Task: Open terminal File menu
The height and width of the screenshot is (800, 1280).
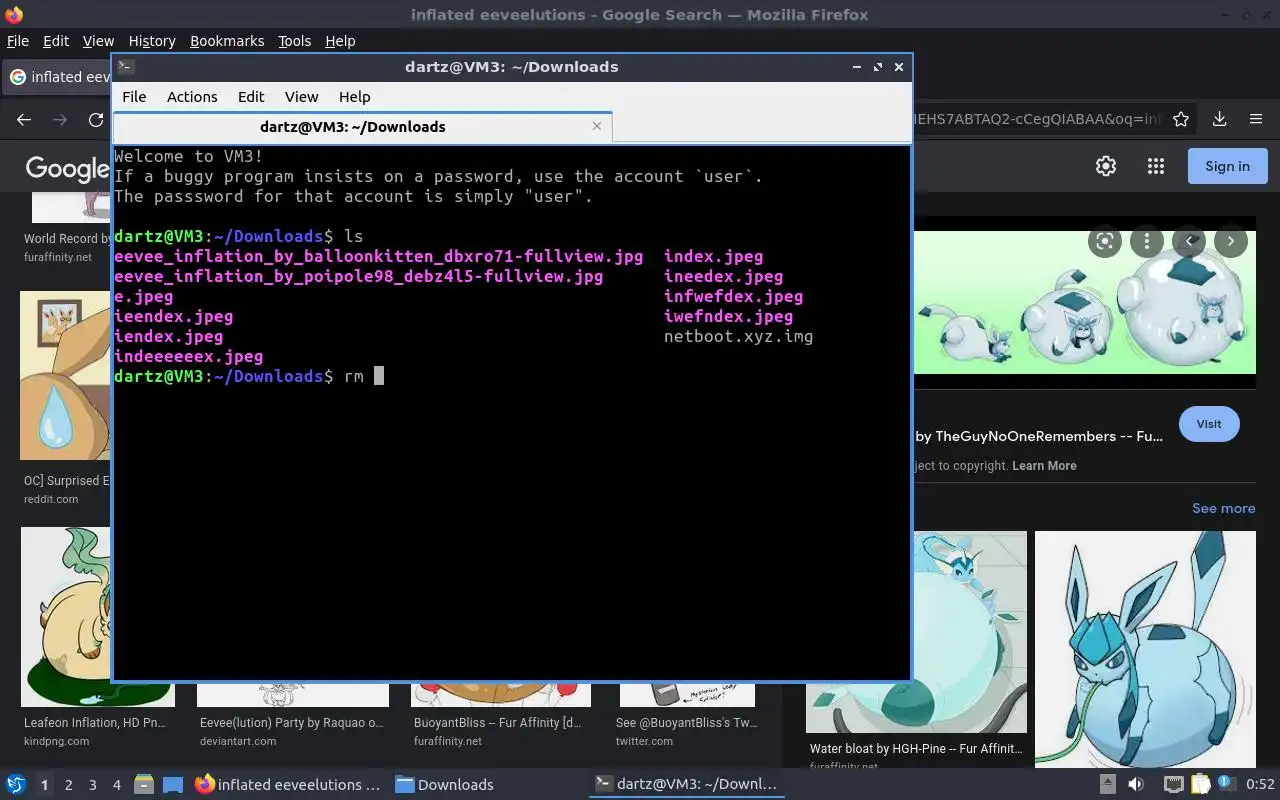Action: click(134, 97)
